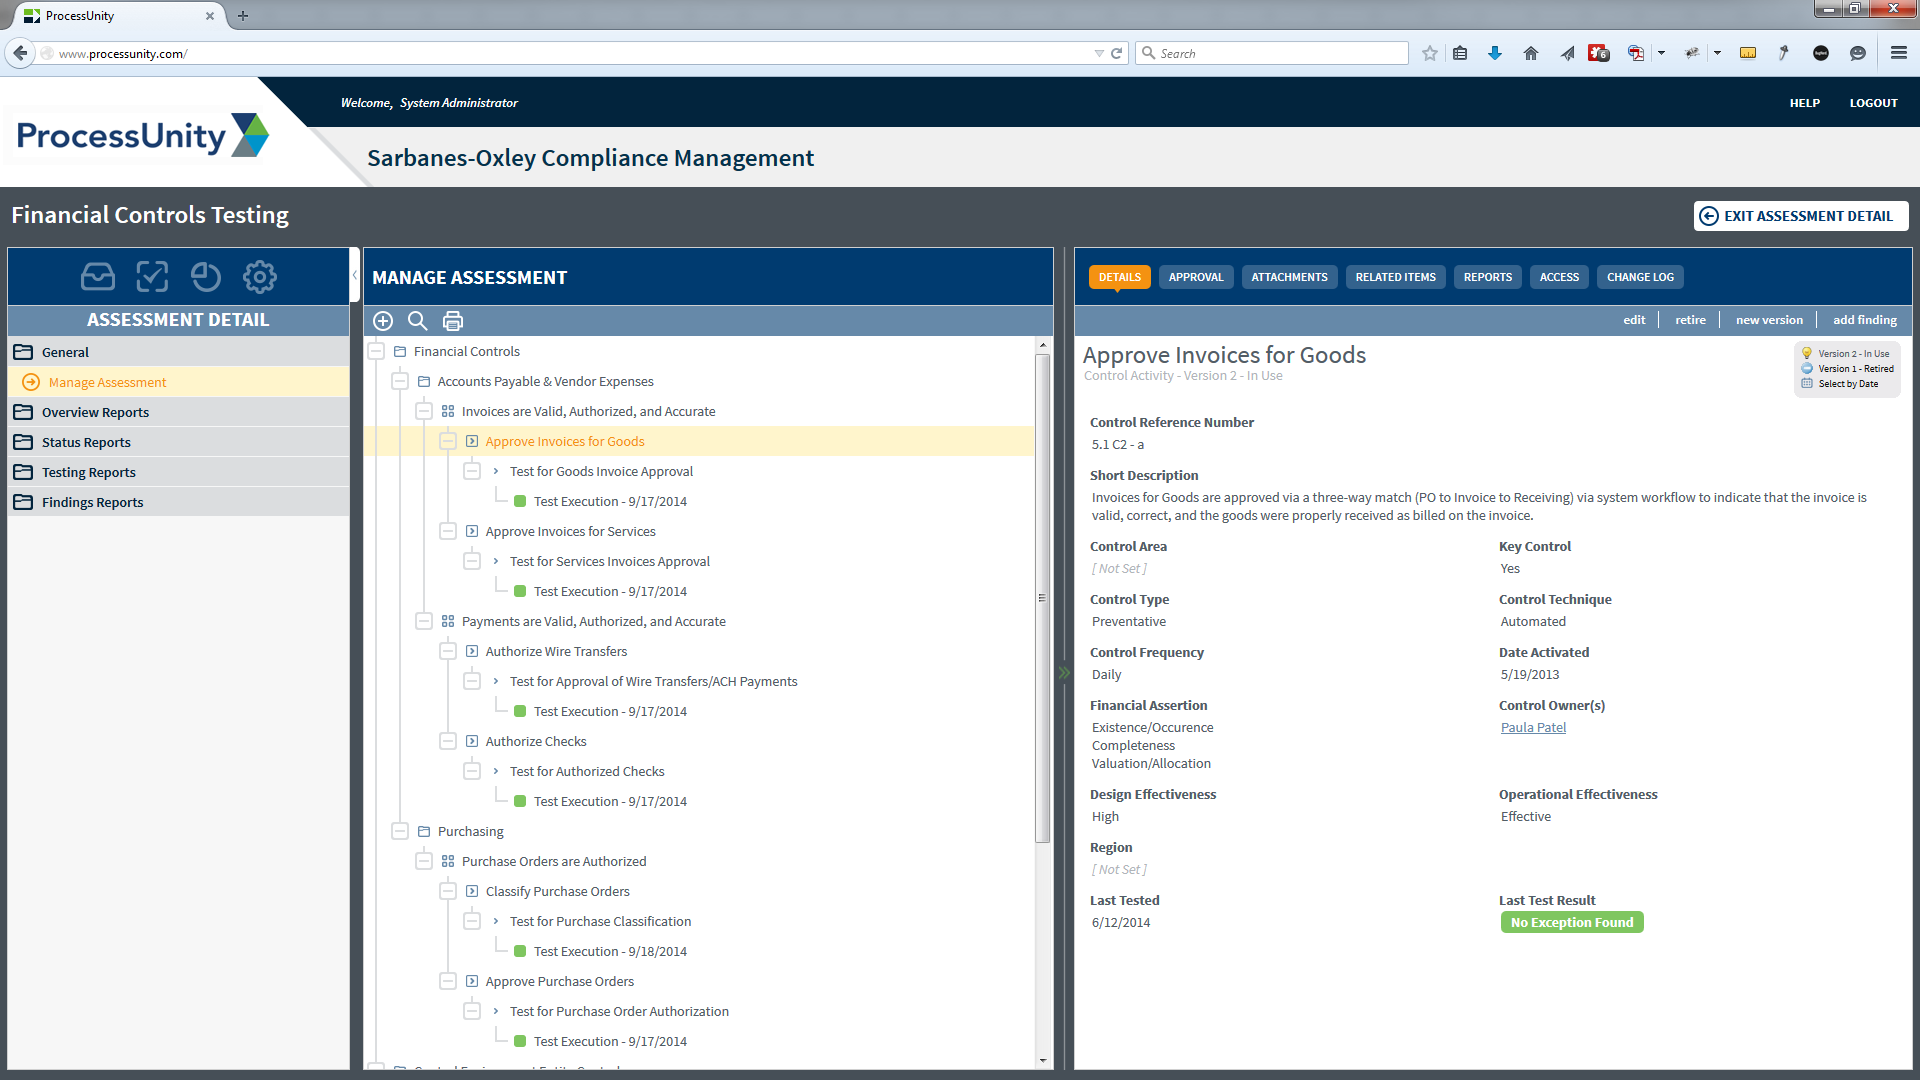The image size is (1920, 1080).
Task: Click EXIT ASSESSMENT DETAIL
Action: (1800, 215)
